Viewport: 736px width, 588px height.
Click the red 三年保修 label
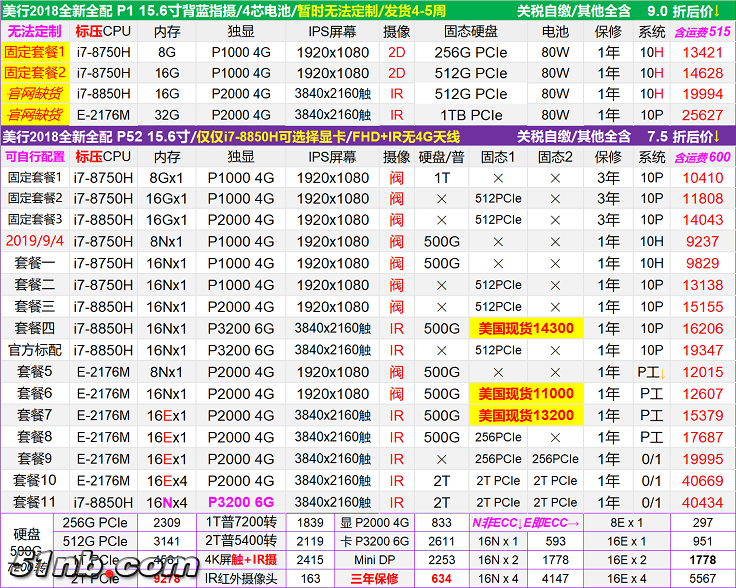[371, 577]
